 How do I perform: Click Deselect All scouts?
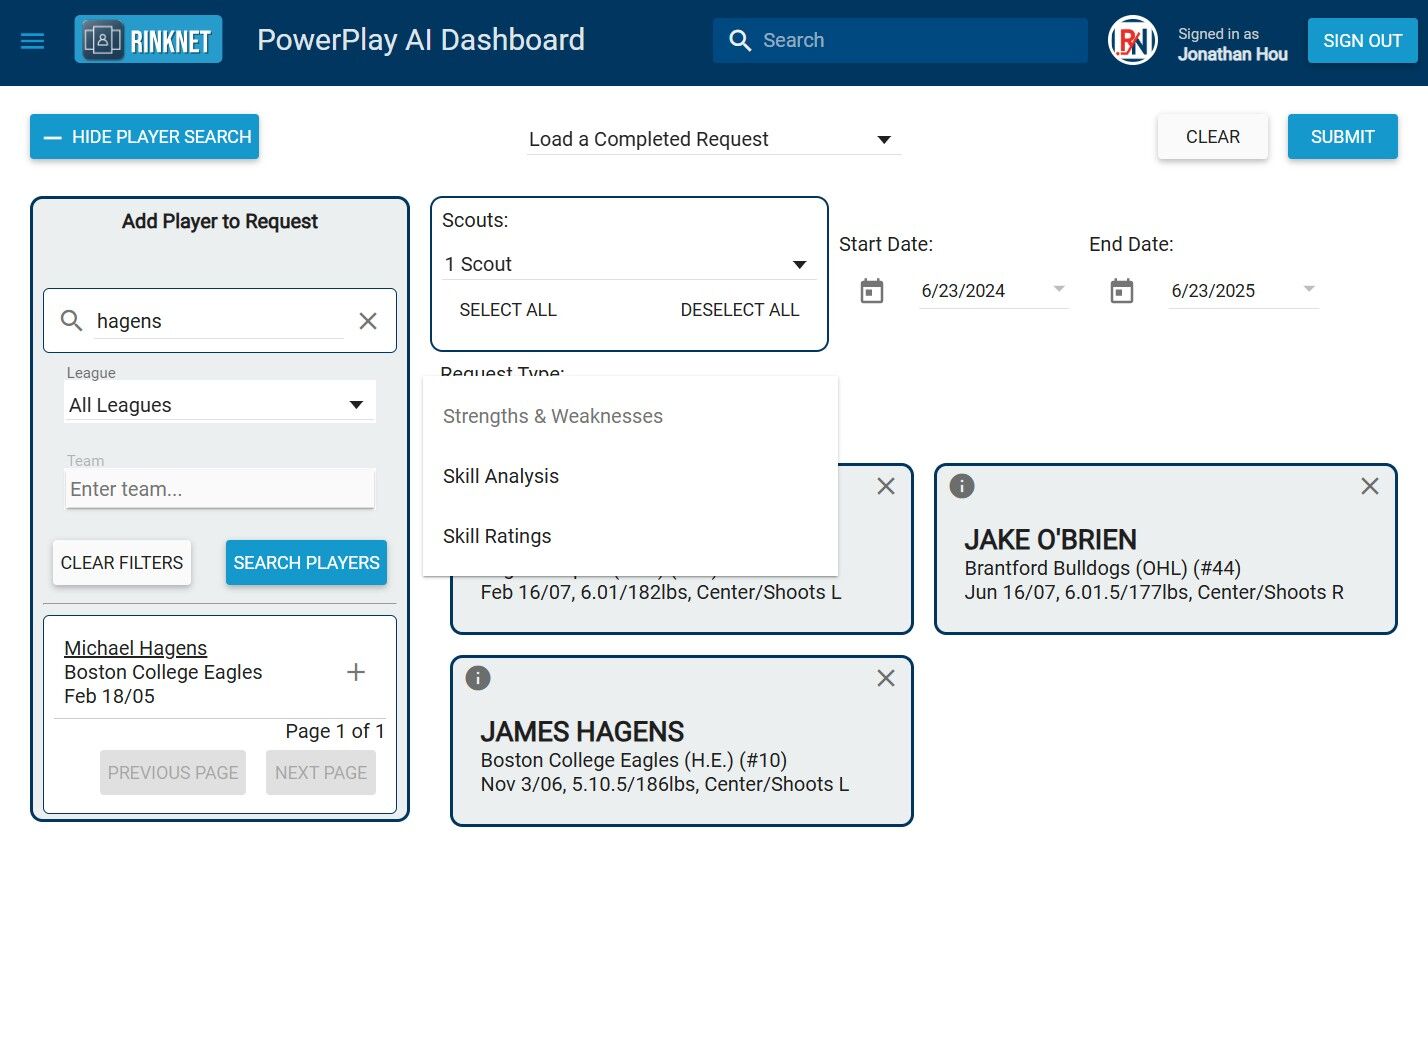(x=740, y=310)
